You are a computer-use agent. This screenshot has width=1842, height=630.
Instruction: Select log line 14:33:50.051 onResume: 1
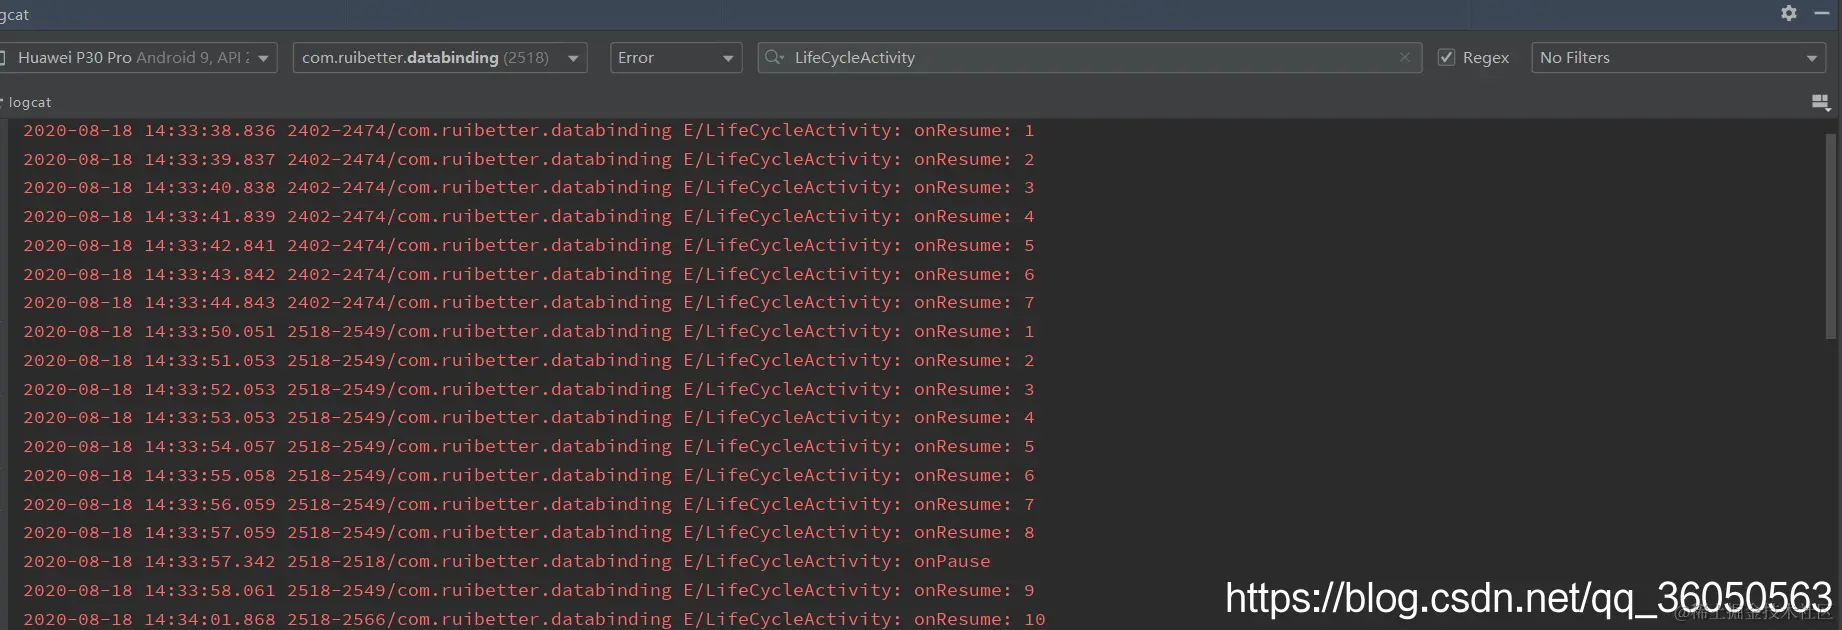(529, 331)
